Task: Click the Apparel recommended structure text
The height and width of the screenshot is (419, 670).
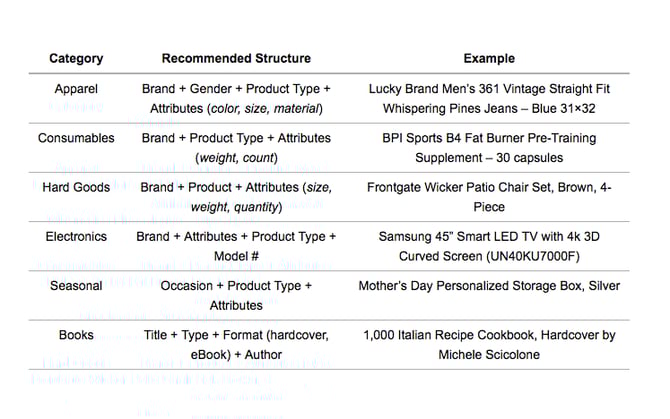Action: pos(236,99)
